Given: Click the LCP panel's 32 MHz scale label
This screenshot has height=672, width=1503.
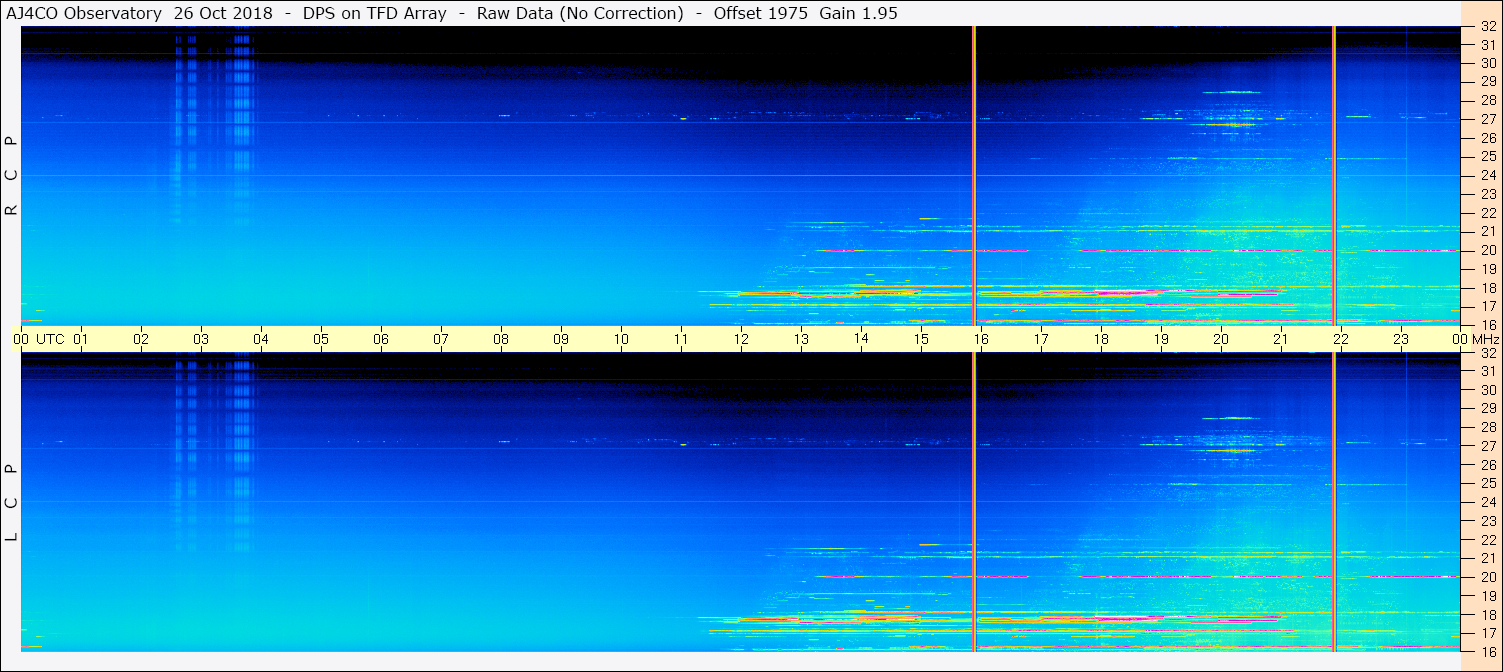Looking at the screenshot, I should (1488, 353).
